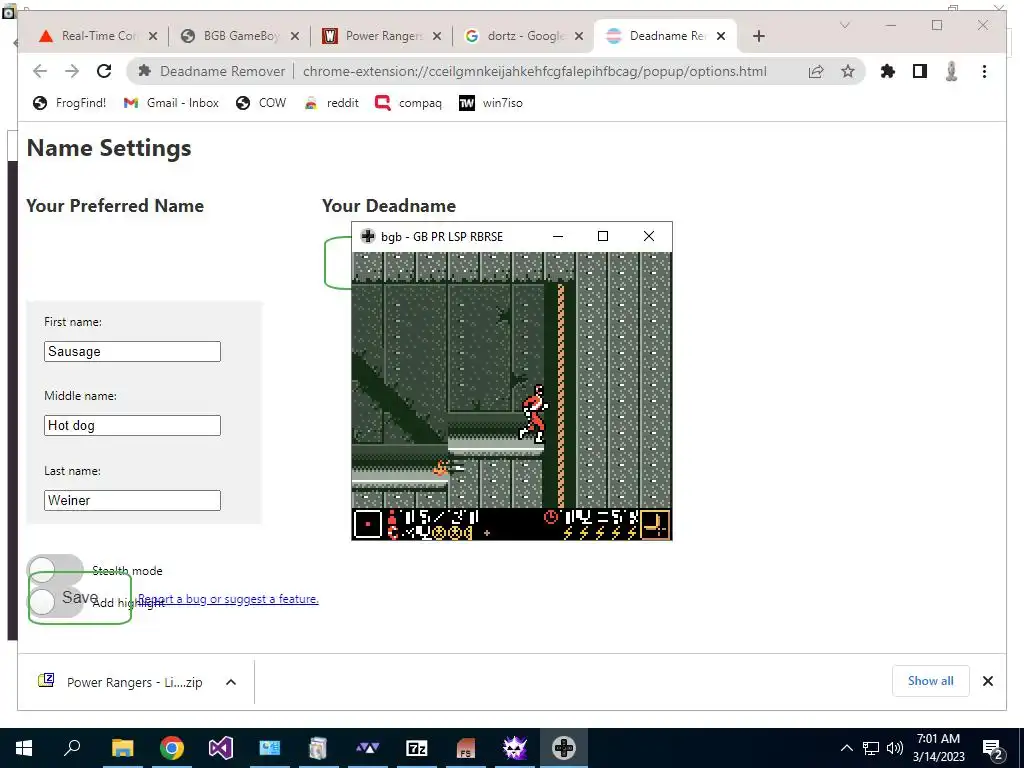Open Visual Studio from taskbar

[x=221, y=748]
